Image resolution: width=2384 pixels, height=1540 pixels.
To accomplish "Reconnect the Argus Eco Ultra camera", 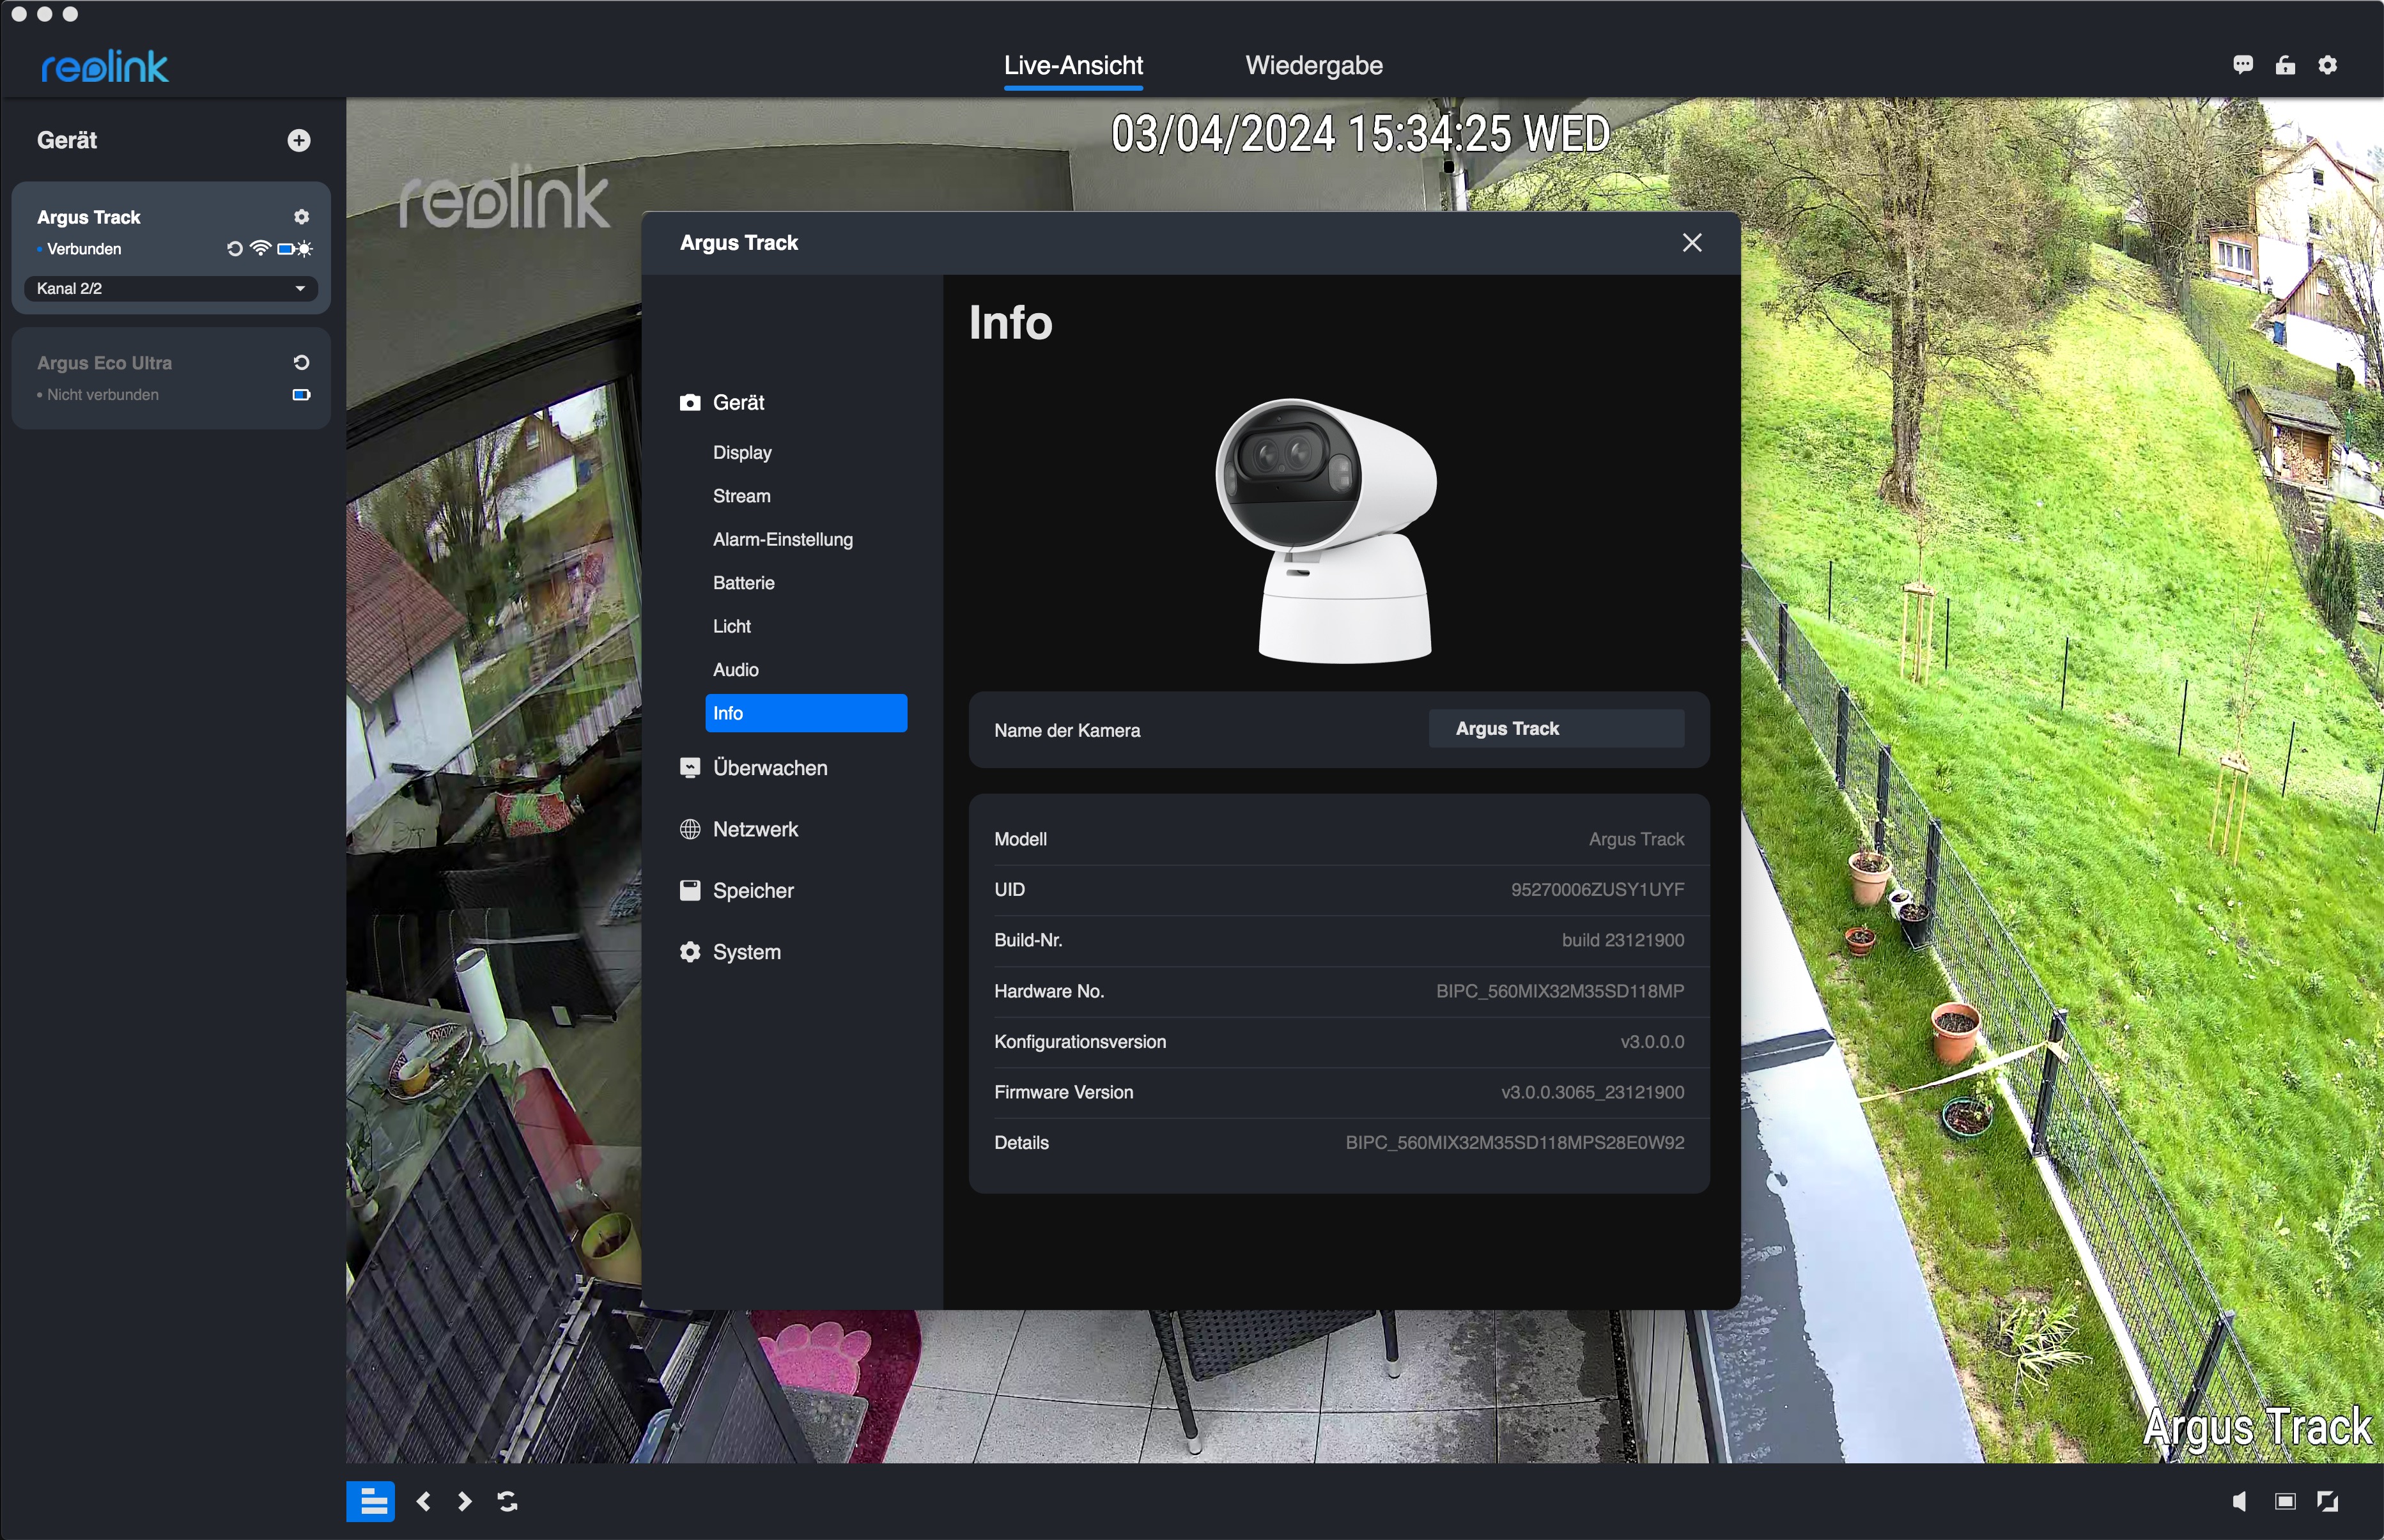I will pyautogui.click(x=301, y=363).
